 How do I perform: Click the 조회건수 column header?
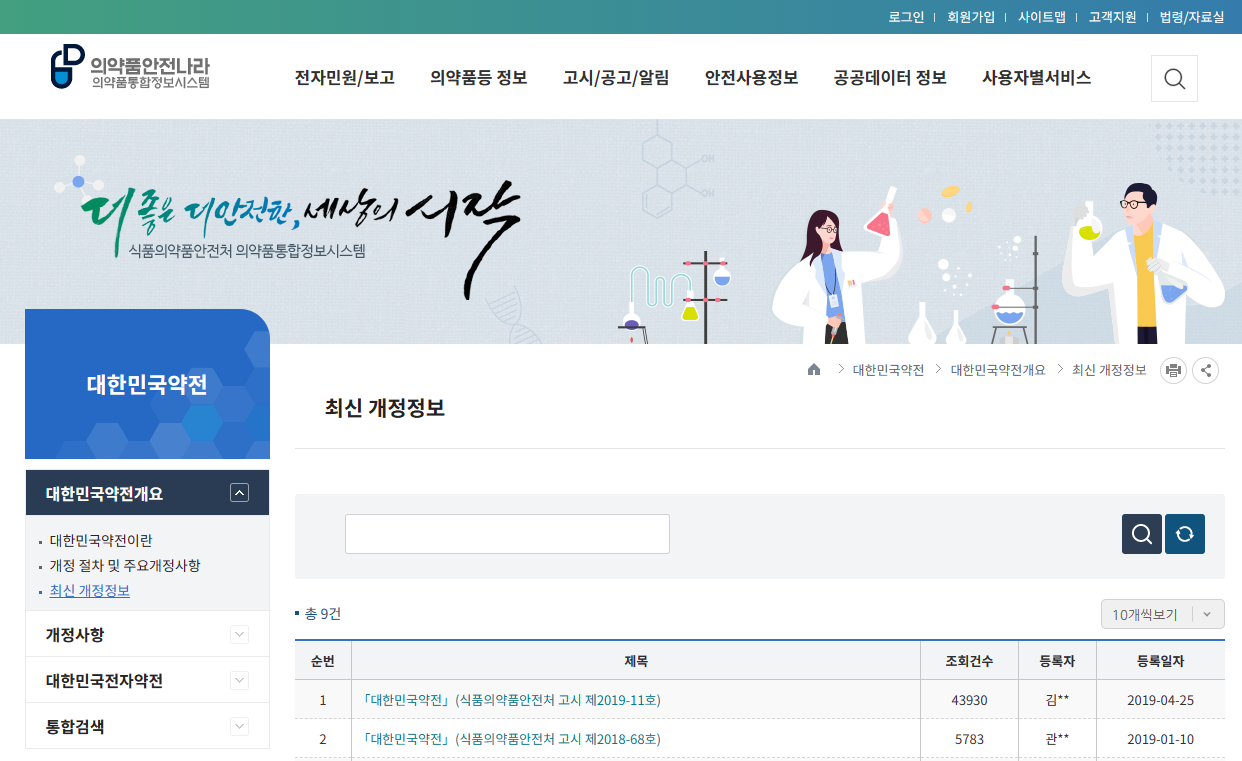tap(969, 661)
